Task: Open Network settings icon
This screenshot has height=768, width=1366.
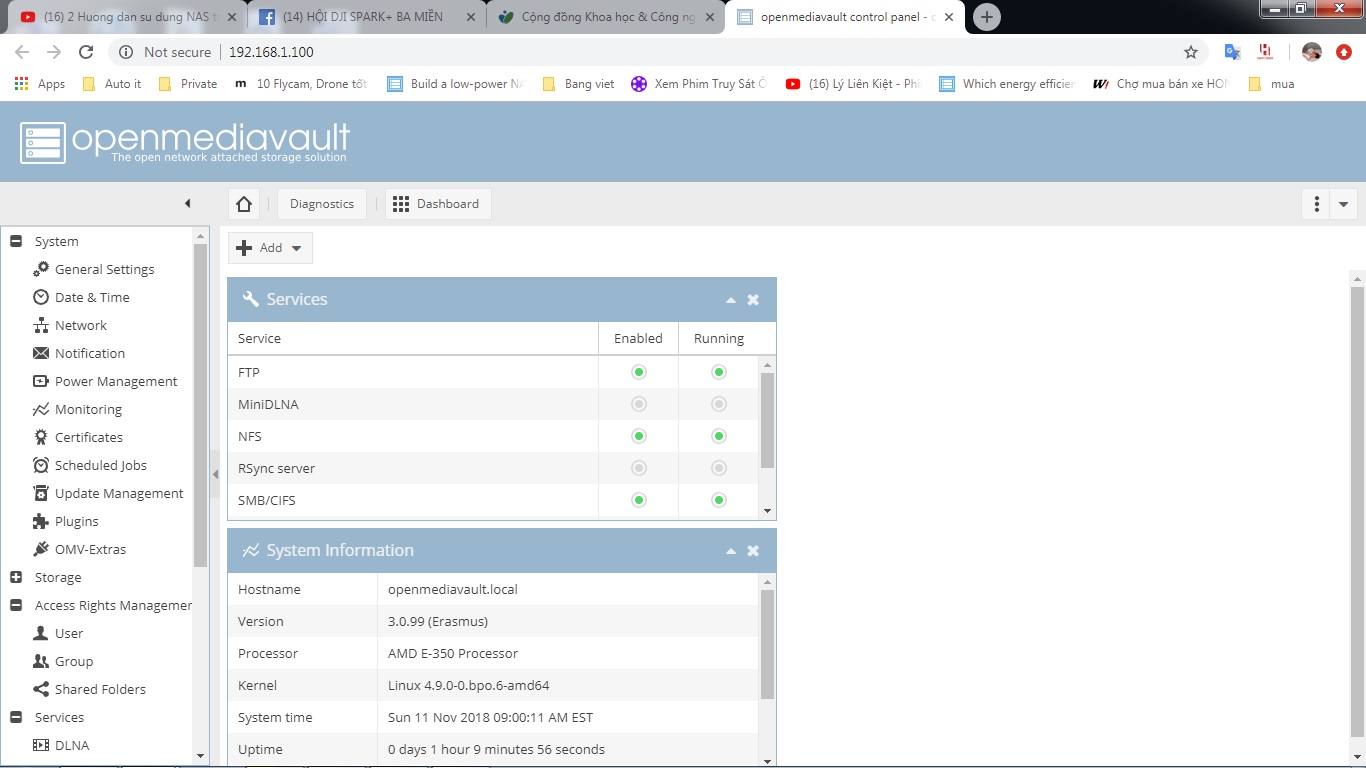Action: pos(41,325)
